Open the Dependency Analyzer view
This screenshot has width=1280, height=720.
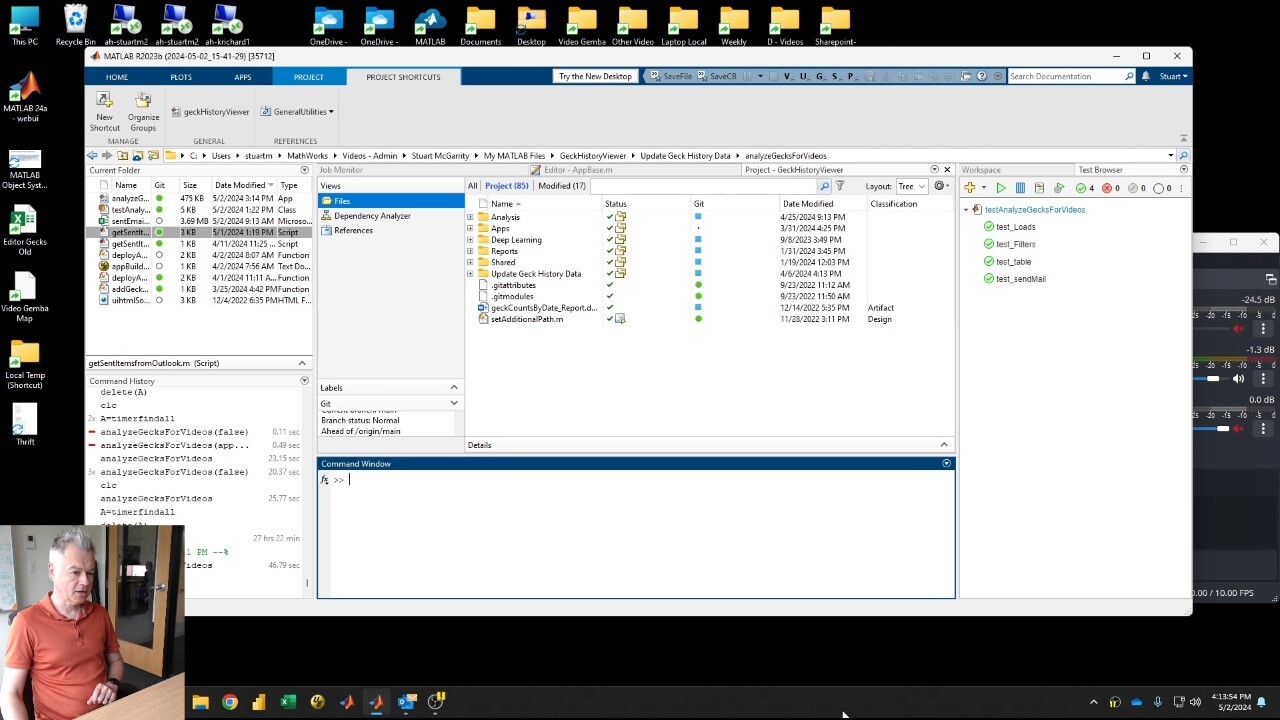[372, 216]
